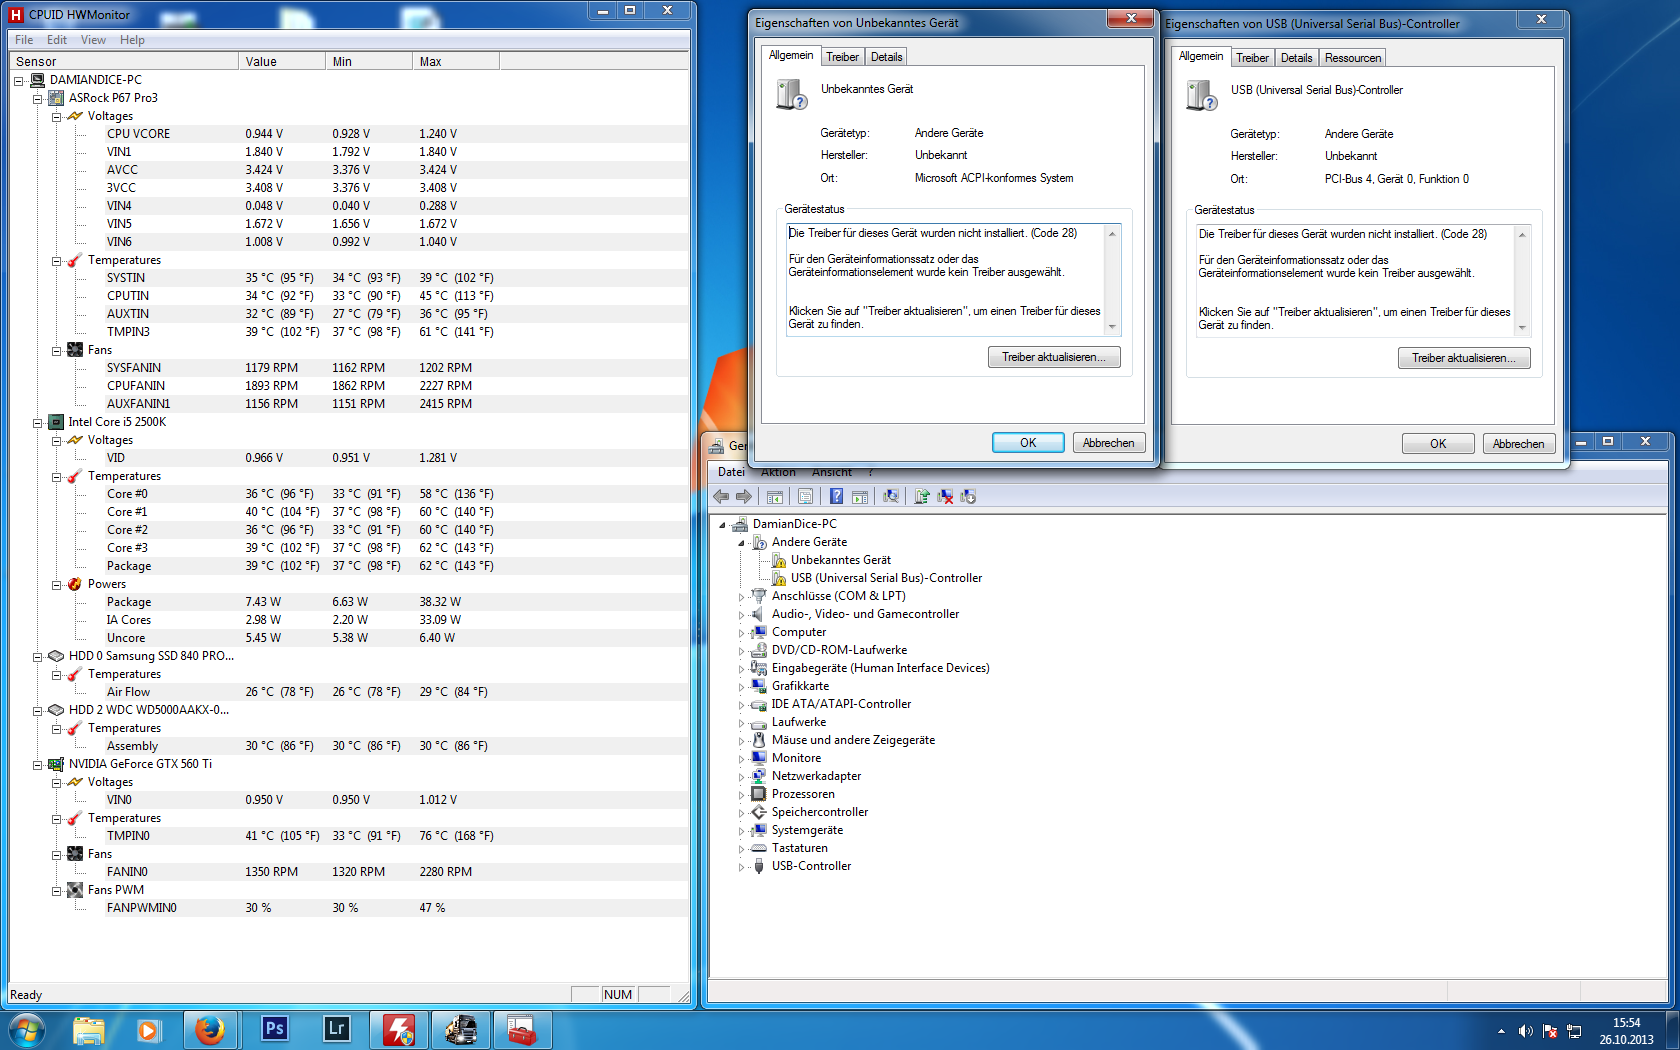Click the scan for hardware changes icon
The image size is (1680, 1050).
pos(891,497)
